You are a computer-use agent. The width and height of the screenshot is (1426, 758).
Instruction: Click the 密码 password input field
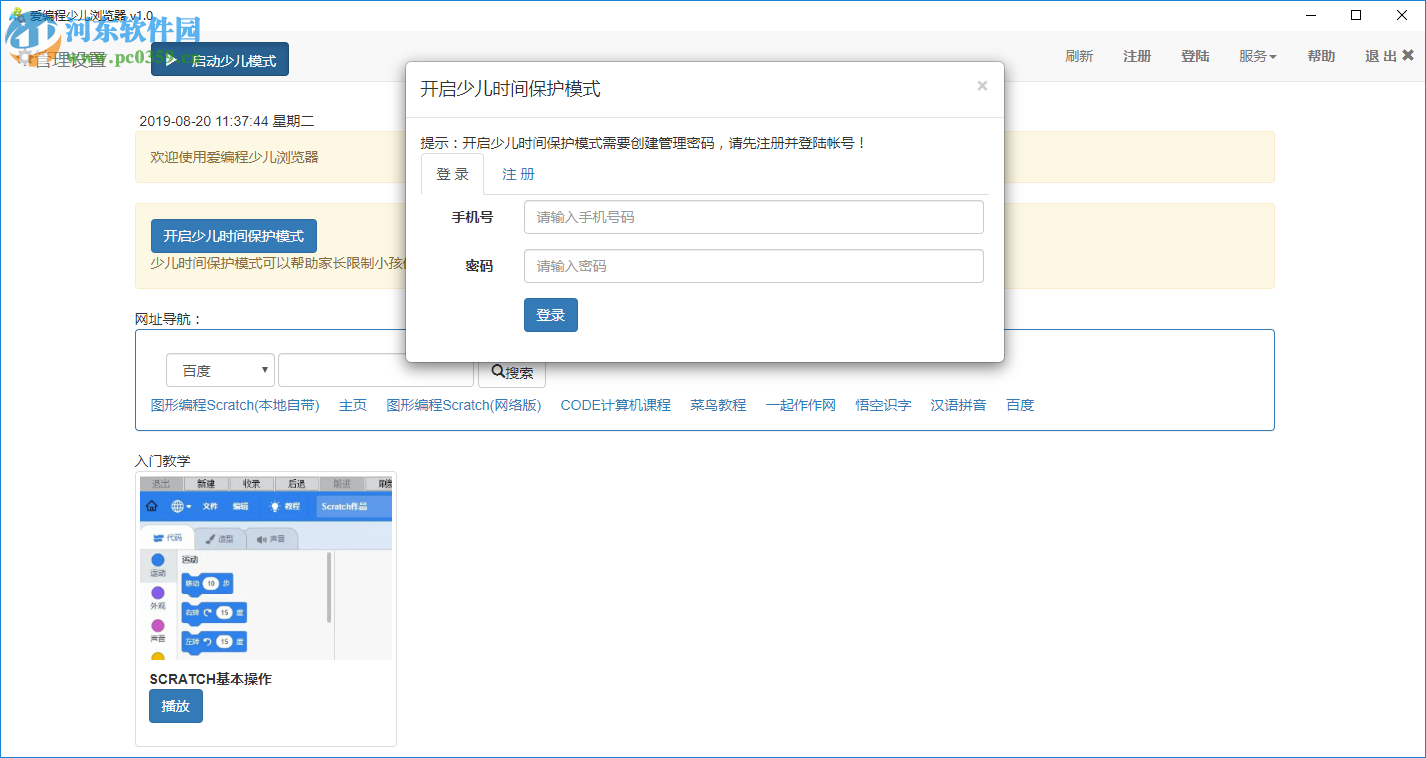point(753,266)
